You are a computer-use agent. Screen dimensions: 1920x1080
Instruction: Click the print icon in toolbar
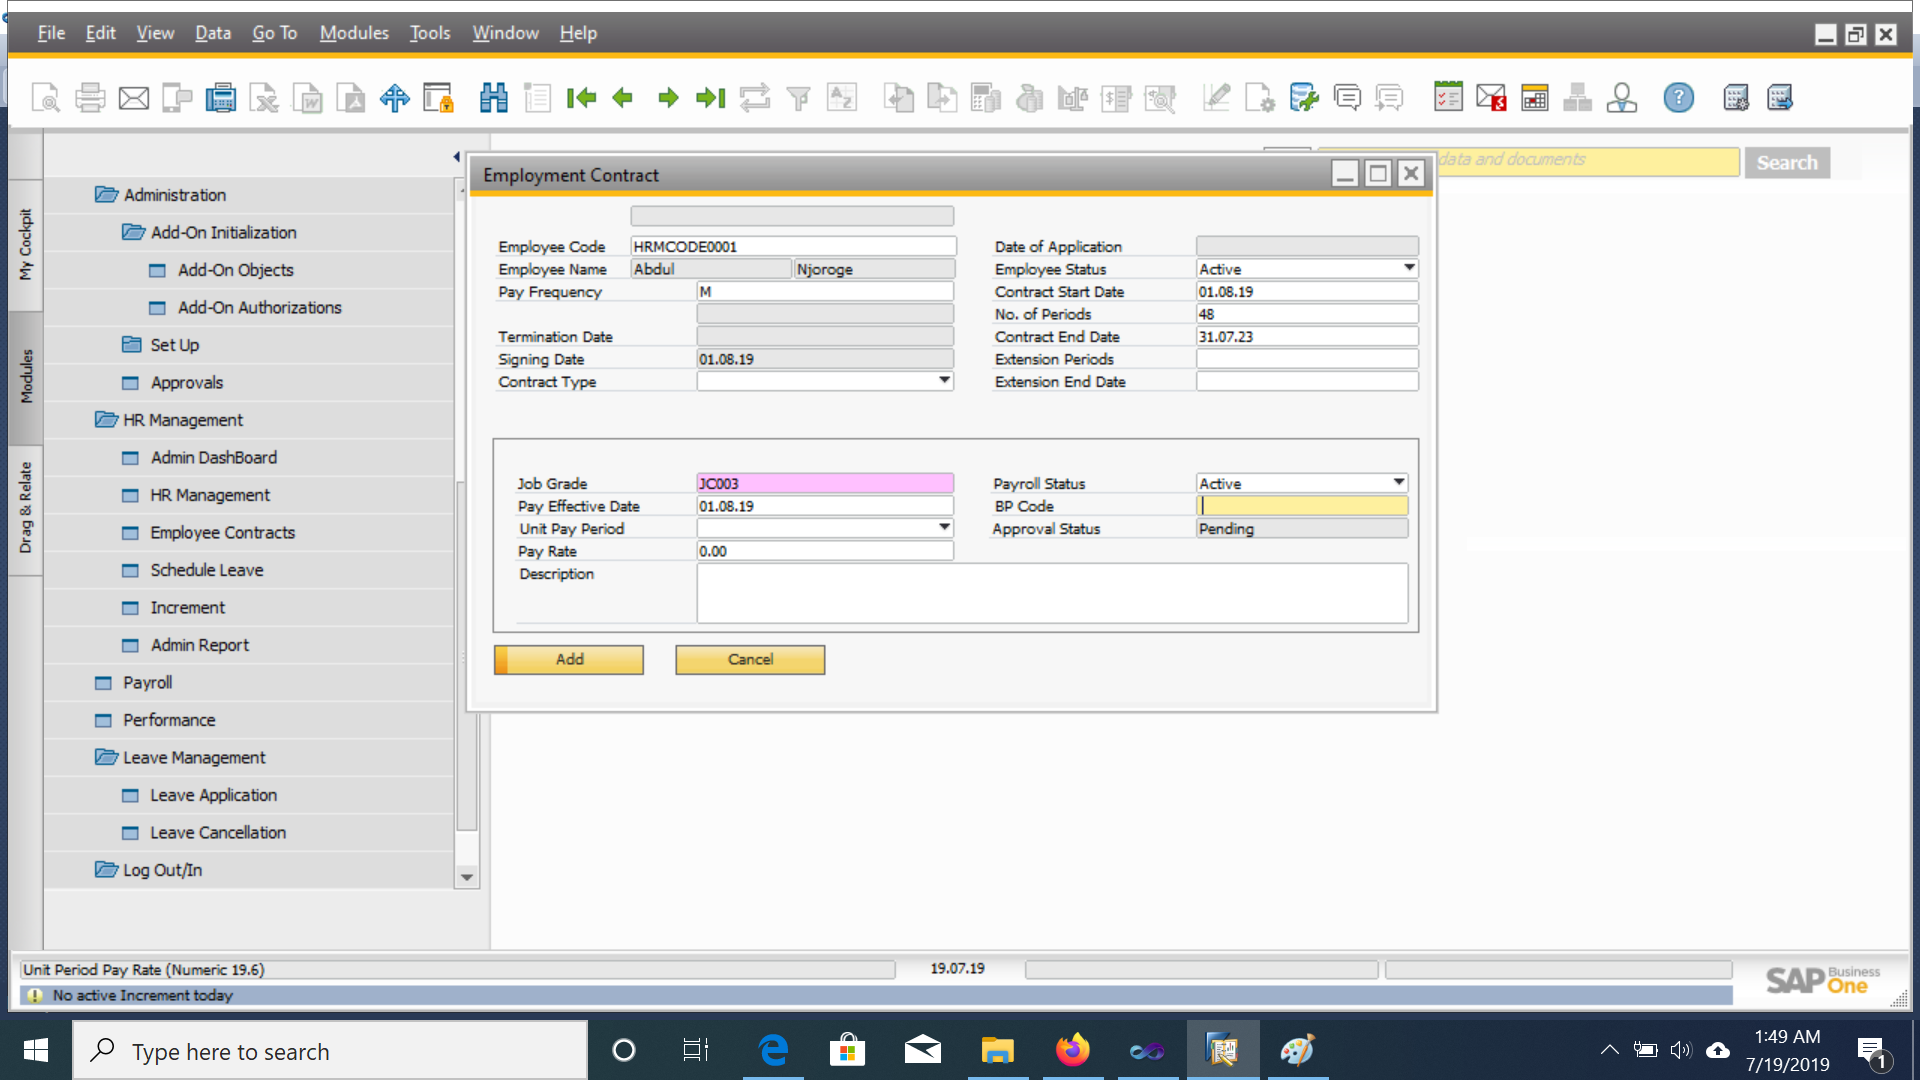[90, 98]
